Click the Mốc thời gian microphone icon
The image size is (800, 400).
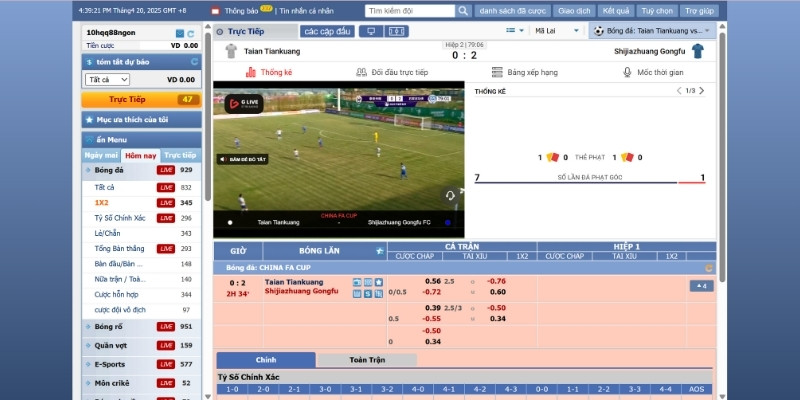(627, 72)
